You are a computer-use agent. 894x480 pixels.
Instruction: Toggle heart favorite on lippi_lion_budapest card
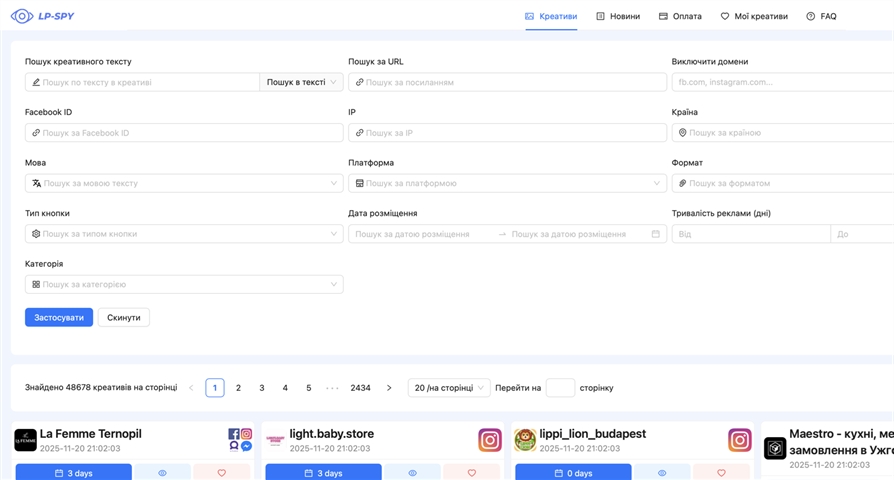[722, 473]
